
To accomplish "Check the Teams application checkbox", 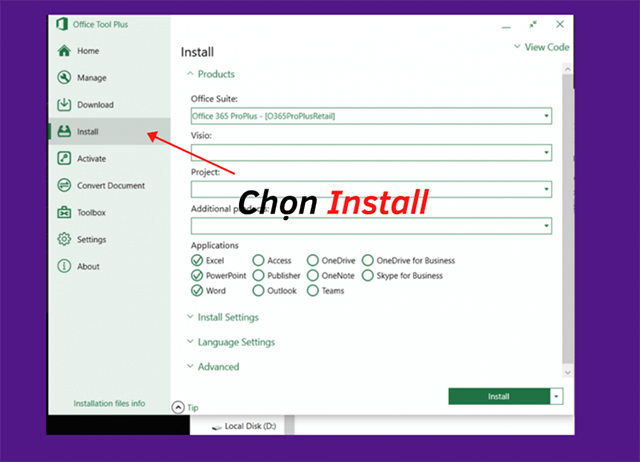I will pyautogui.click(x=313, y=291).
